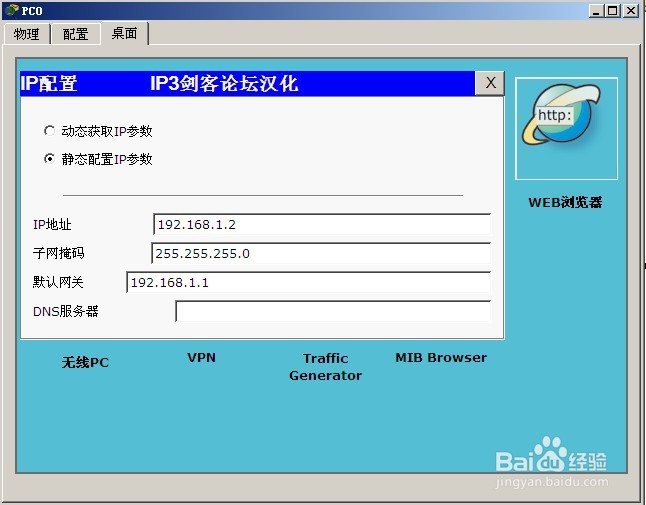
Task: Open the 无线PC desktop item
Action: pyautogui.click(x=85, y=362)
